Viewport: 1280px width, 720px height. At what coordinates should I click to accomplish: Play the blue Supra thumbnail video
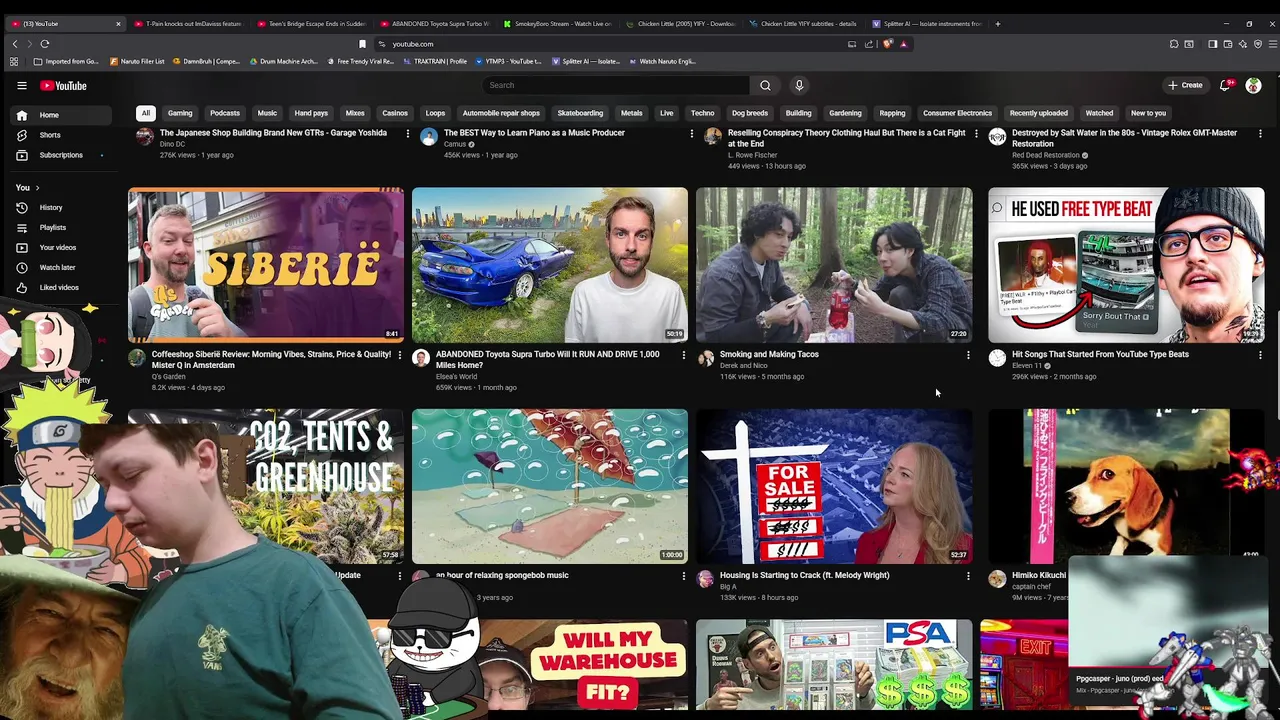[550, 265]
